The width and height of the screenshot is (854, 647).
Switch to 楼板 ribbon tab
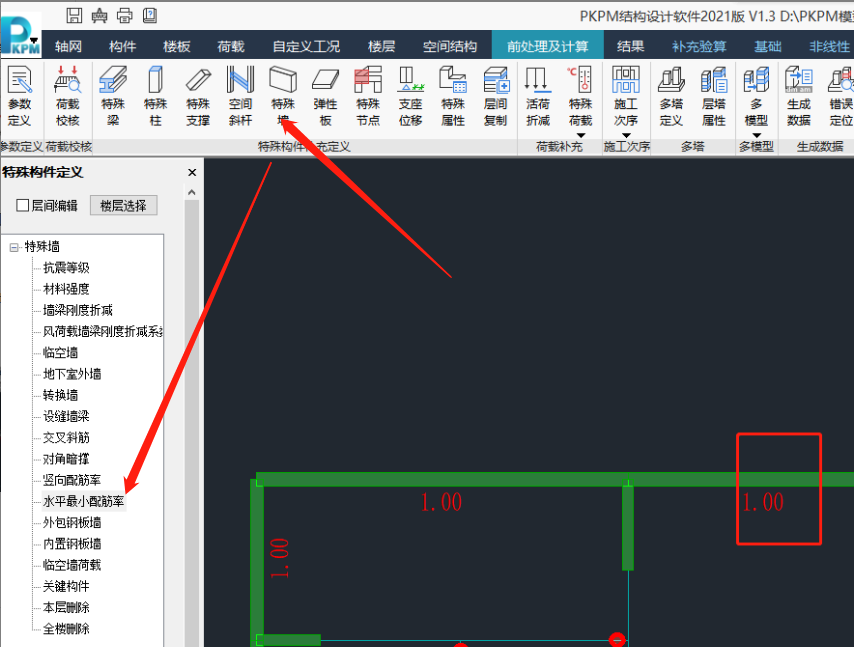(x=176, y=46)
